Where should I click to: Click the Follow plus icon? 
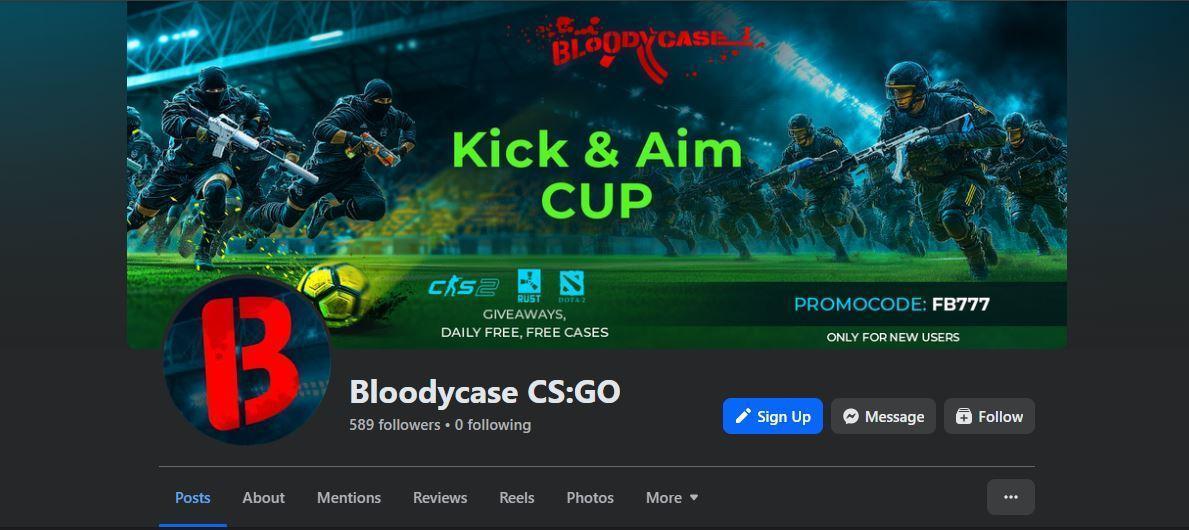(x=963, y=416)
